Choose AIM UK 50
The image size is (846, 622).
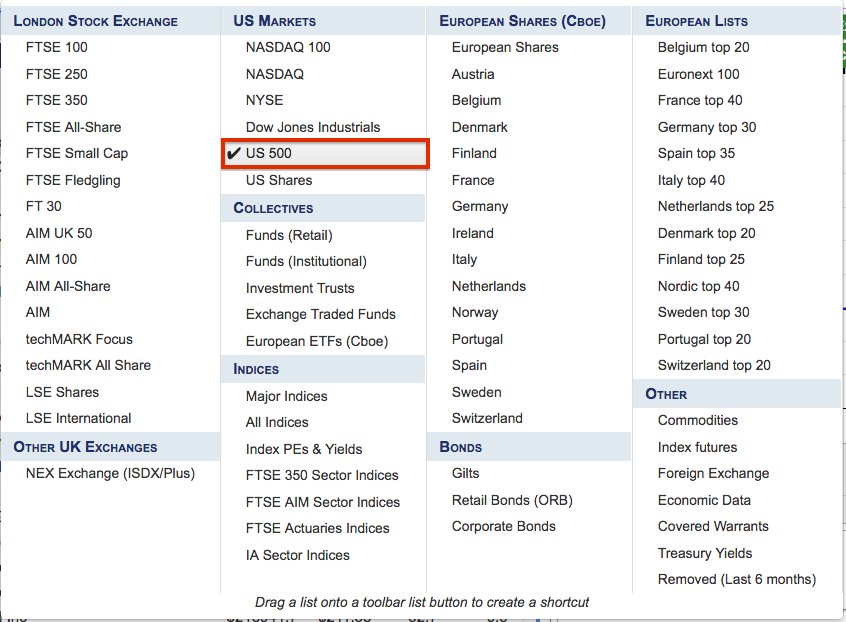pyautogui.click(x=59, y=233)
